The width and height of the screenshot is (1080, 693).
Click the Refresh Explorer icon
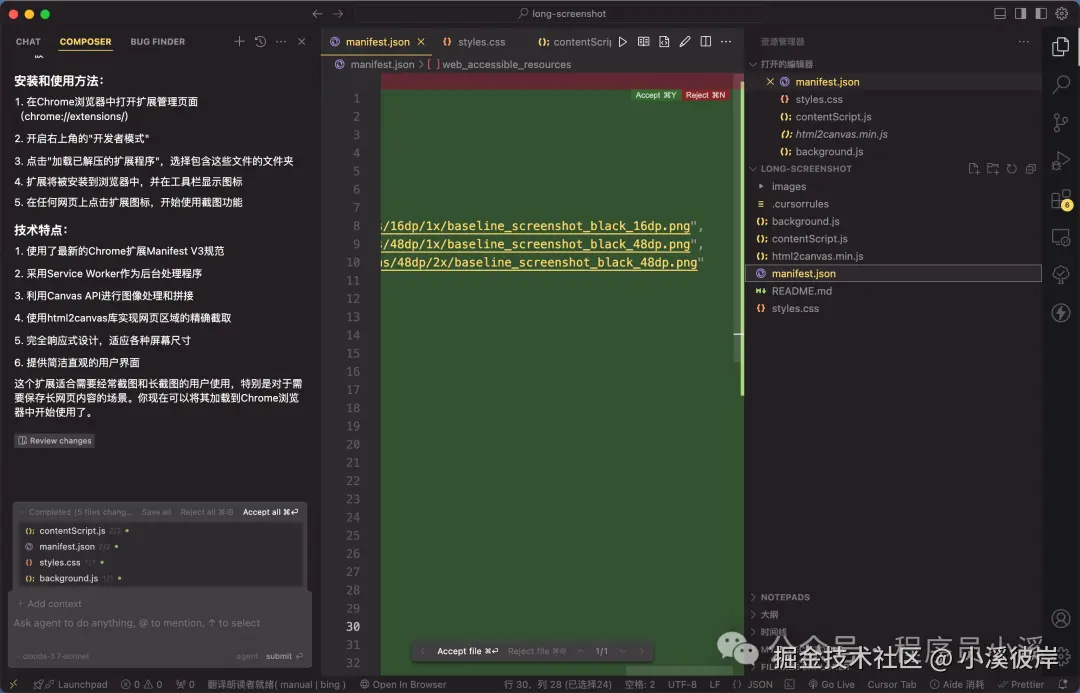tap(1011, 169)
